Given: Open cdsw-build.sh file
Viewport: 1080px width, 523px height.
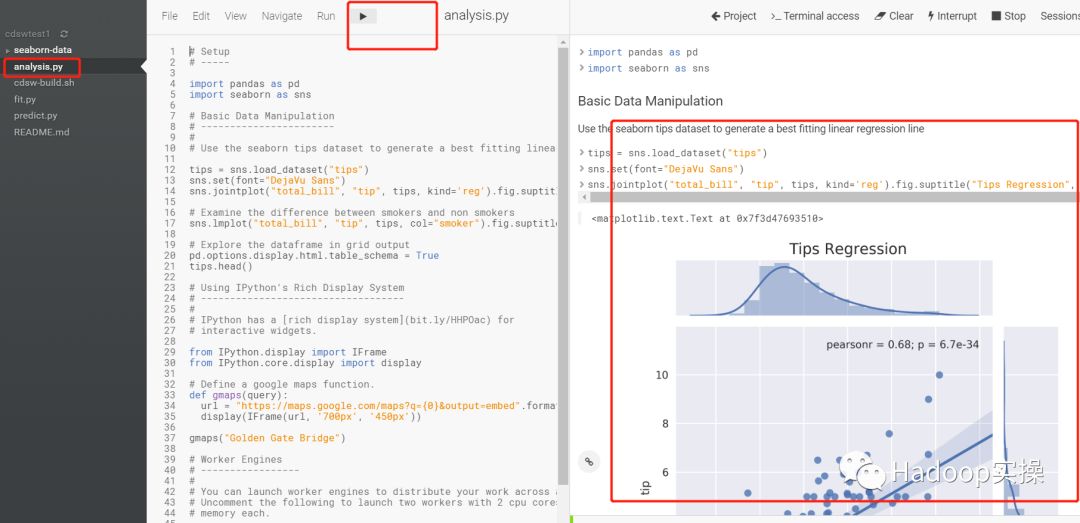Looking at the screenshot, I should point(44,83).
